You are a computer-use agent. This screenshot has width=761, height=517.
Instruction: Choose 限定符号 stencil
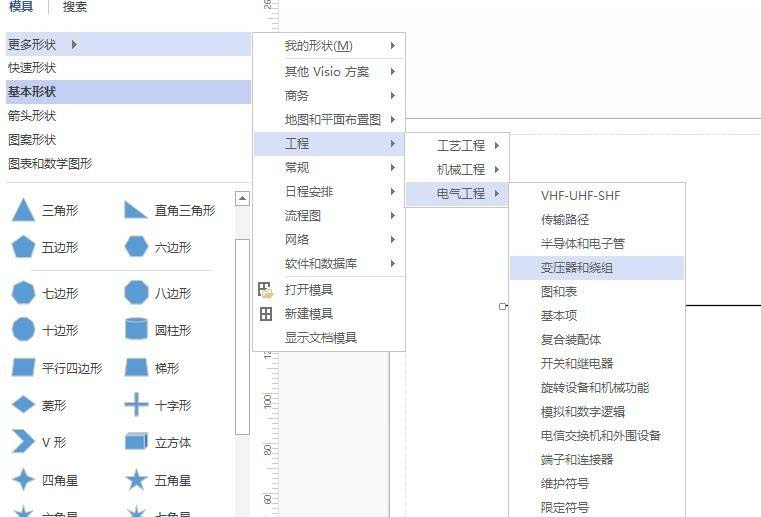597,508
